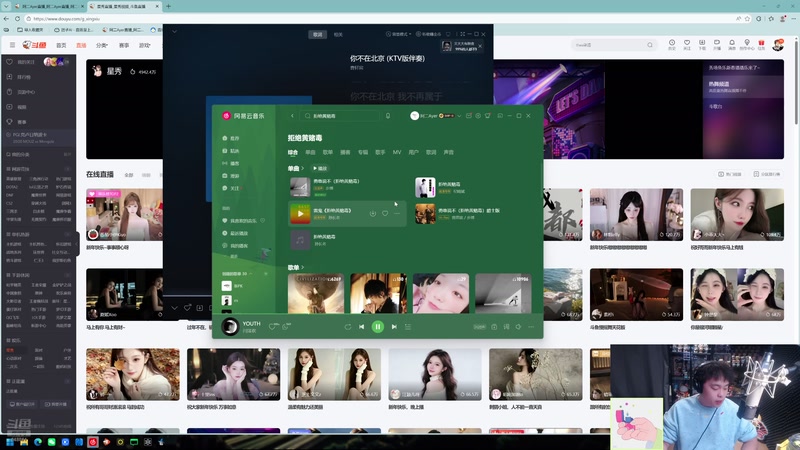The height and width of the screenshot is (450, 800).
Task: Open the Douyu follows heart icon
Action: coord(687,45)
